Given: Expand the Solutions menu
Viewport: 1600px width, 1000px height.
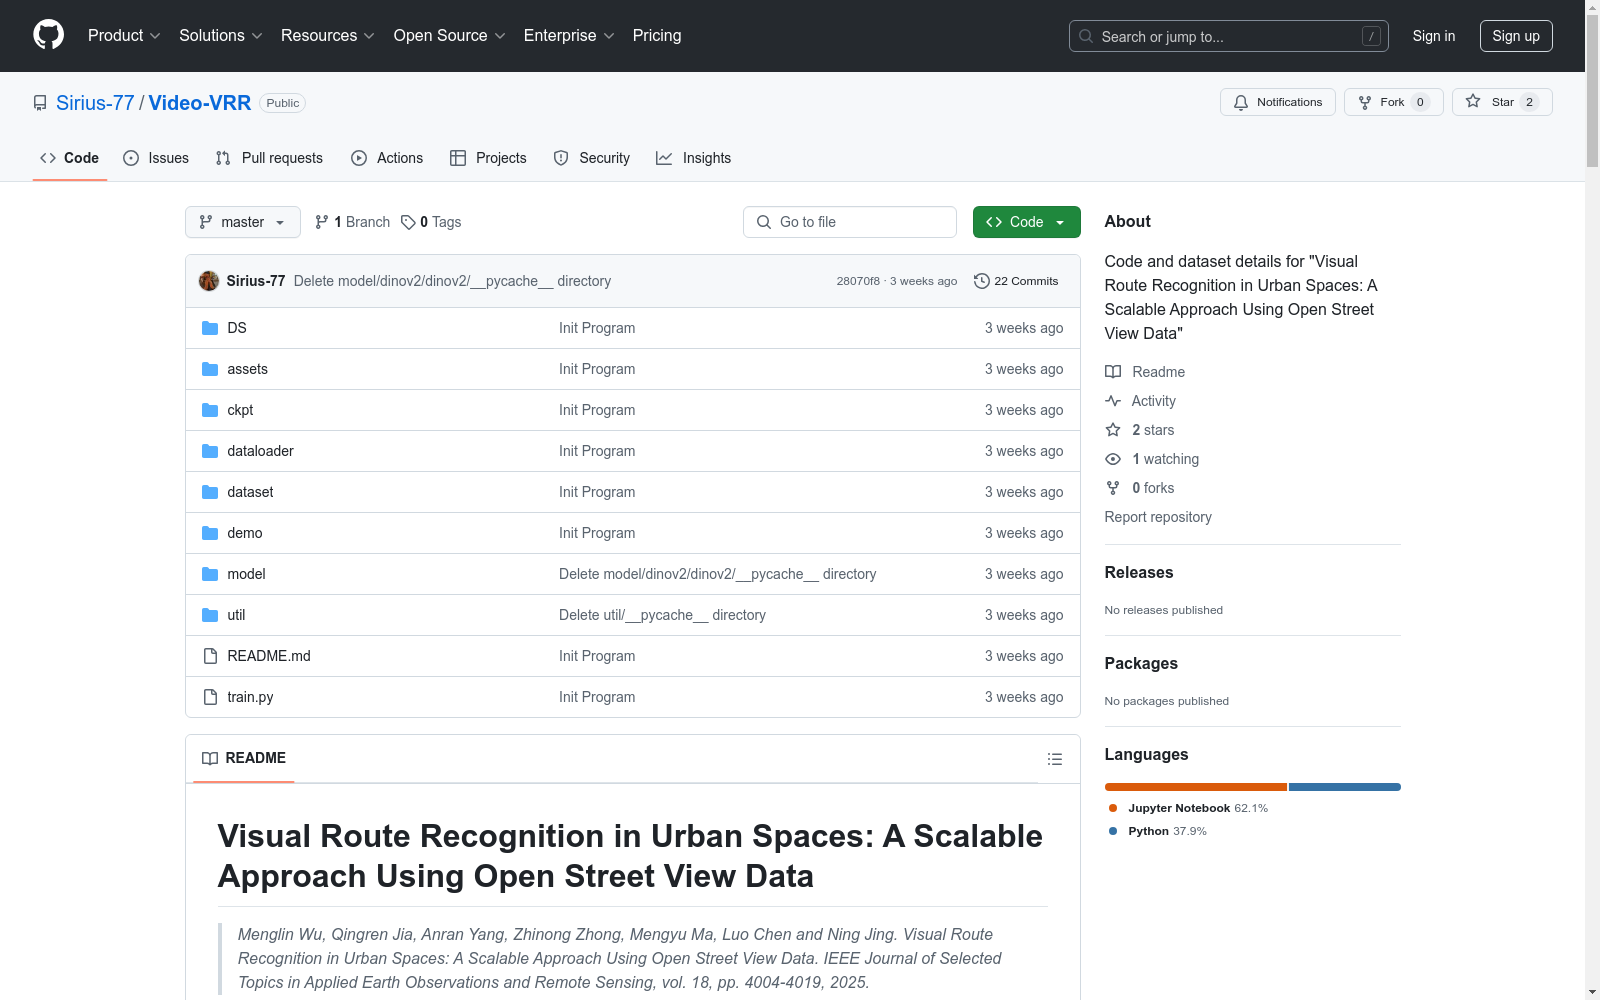Looking at the screenshot, I should 221,35.
